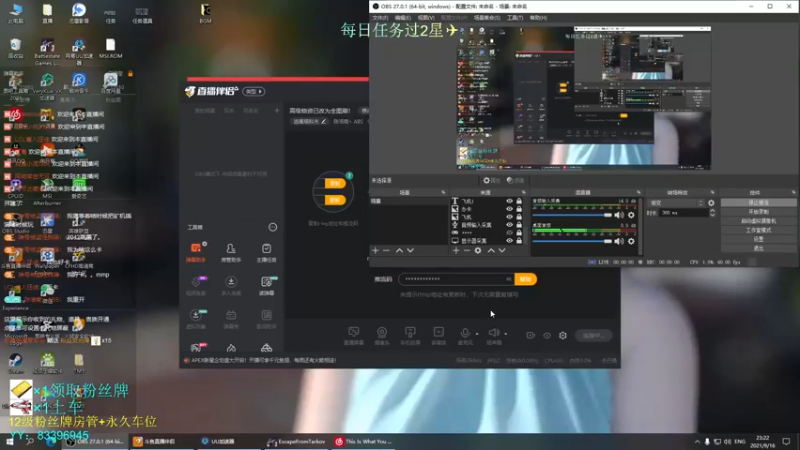Move scene up in OBS scenes panel
The height and width of the screenshot is (450, 800).
[x=399, y=251]
